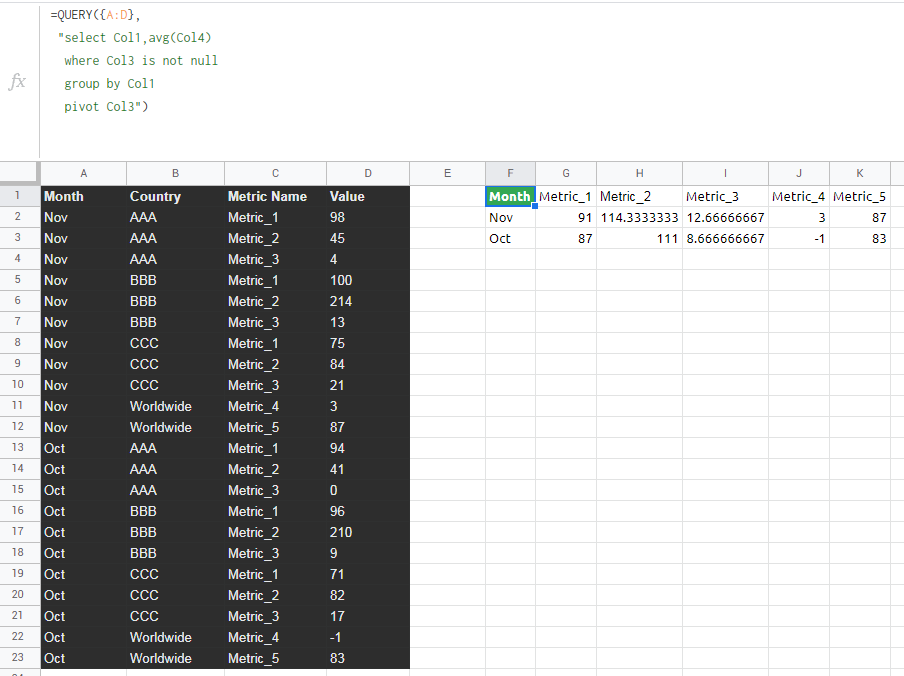Click the select-all corner box

[x=20, y=173]
